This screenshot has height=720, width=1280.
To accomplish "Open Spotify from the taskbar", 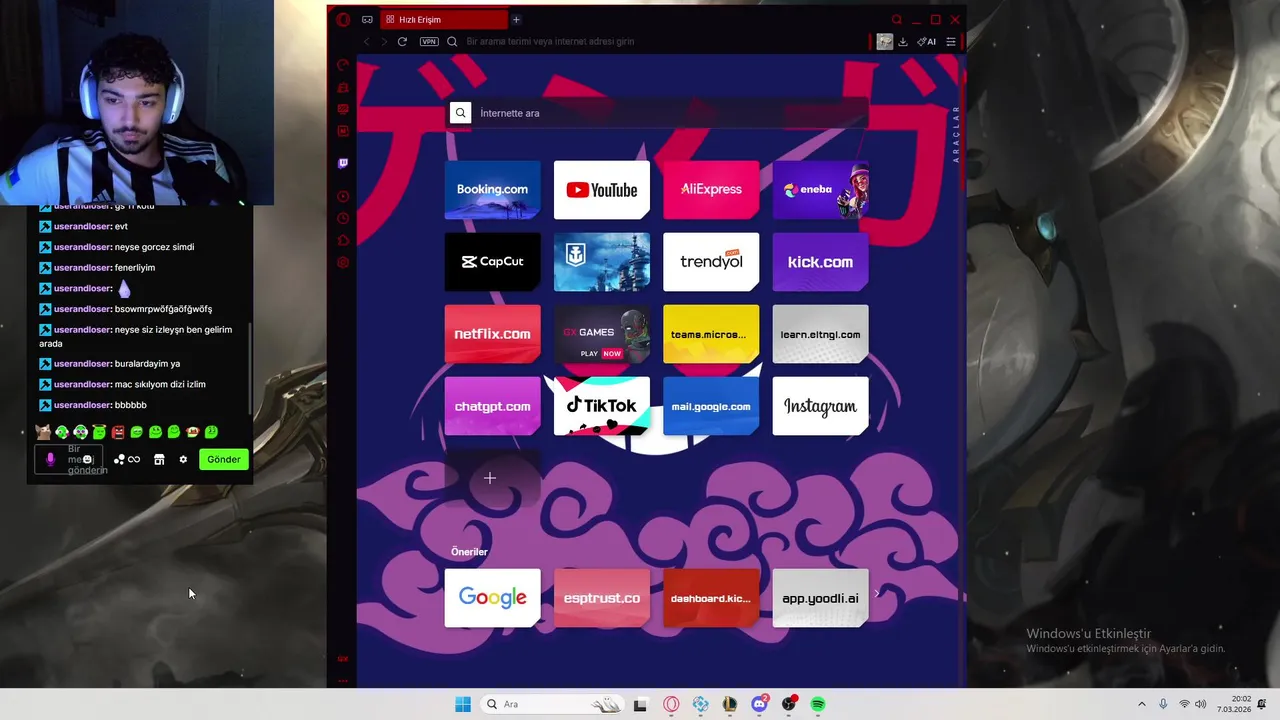I will pos(818,704).
